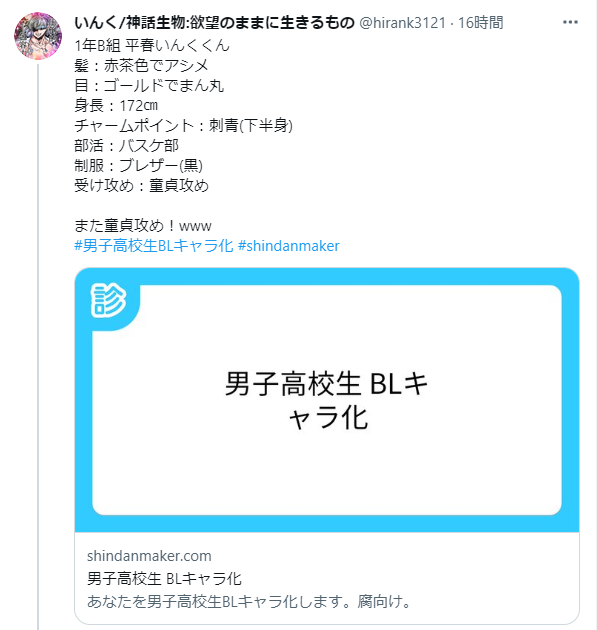Click the 身長：172cm line of the tweet

[x=116, y=105]
